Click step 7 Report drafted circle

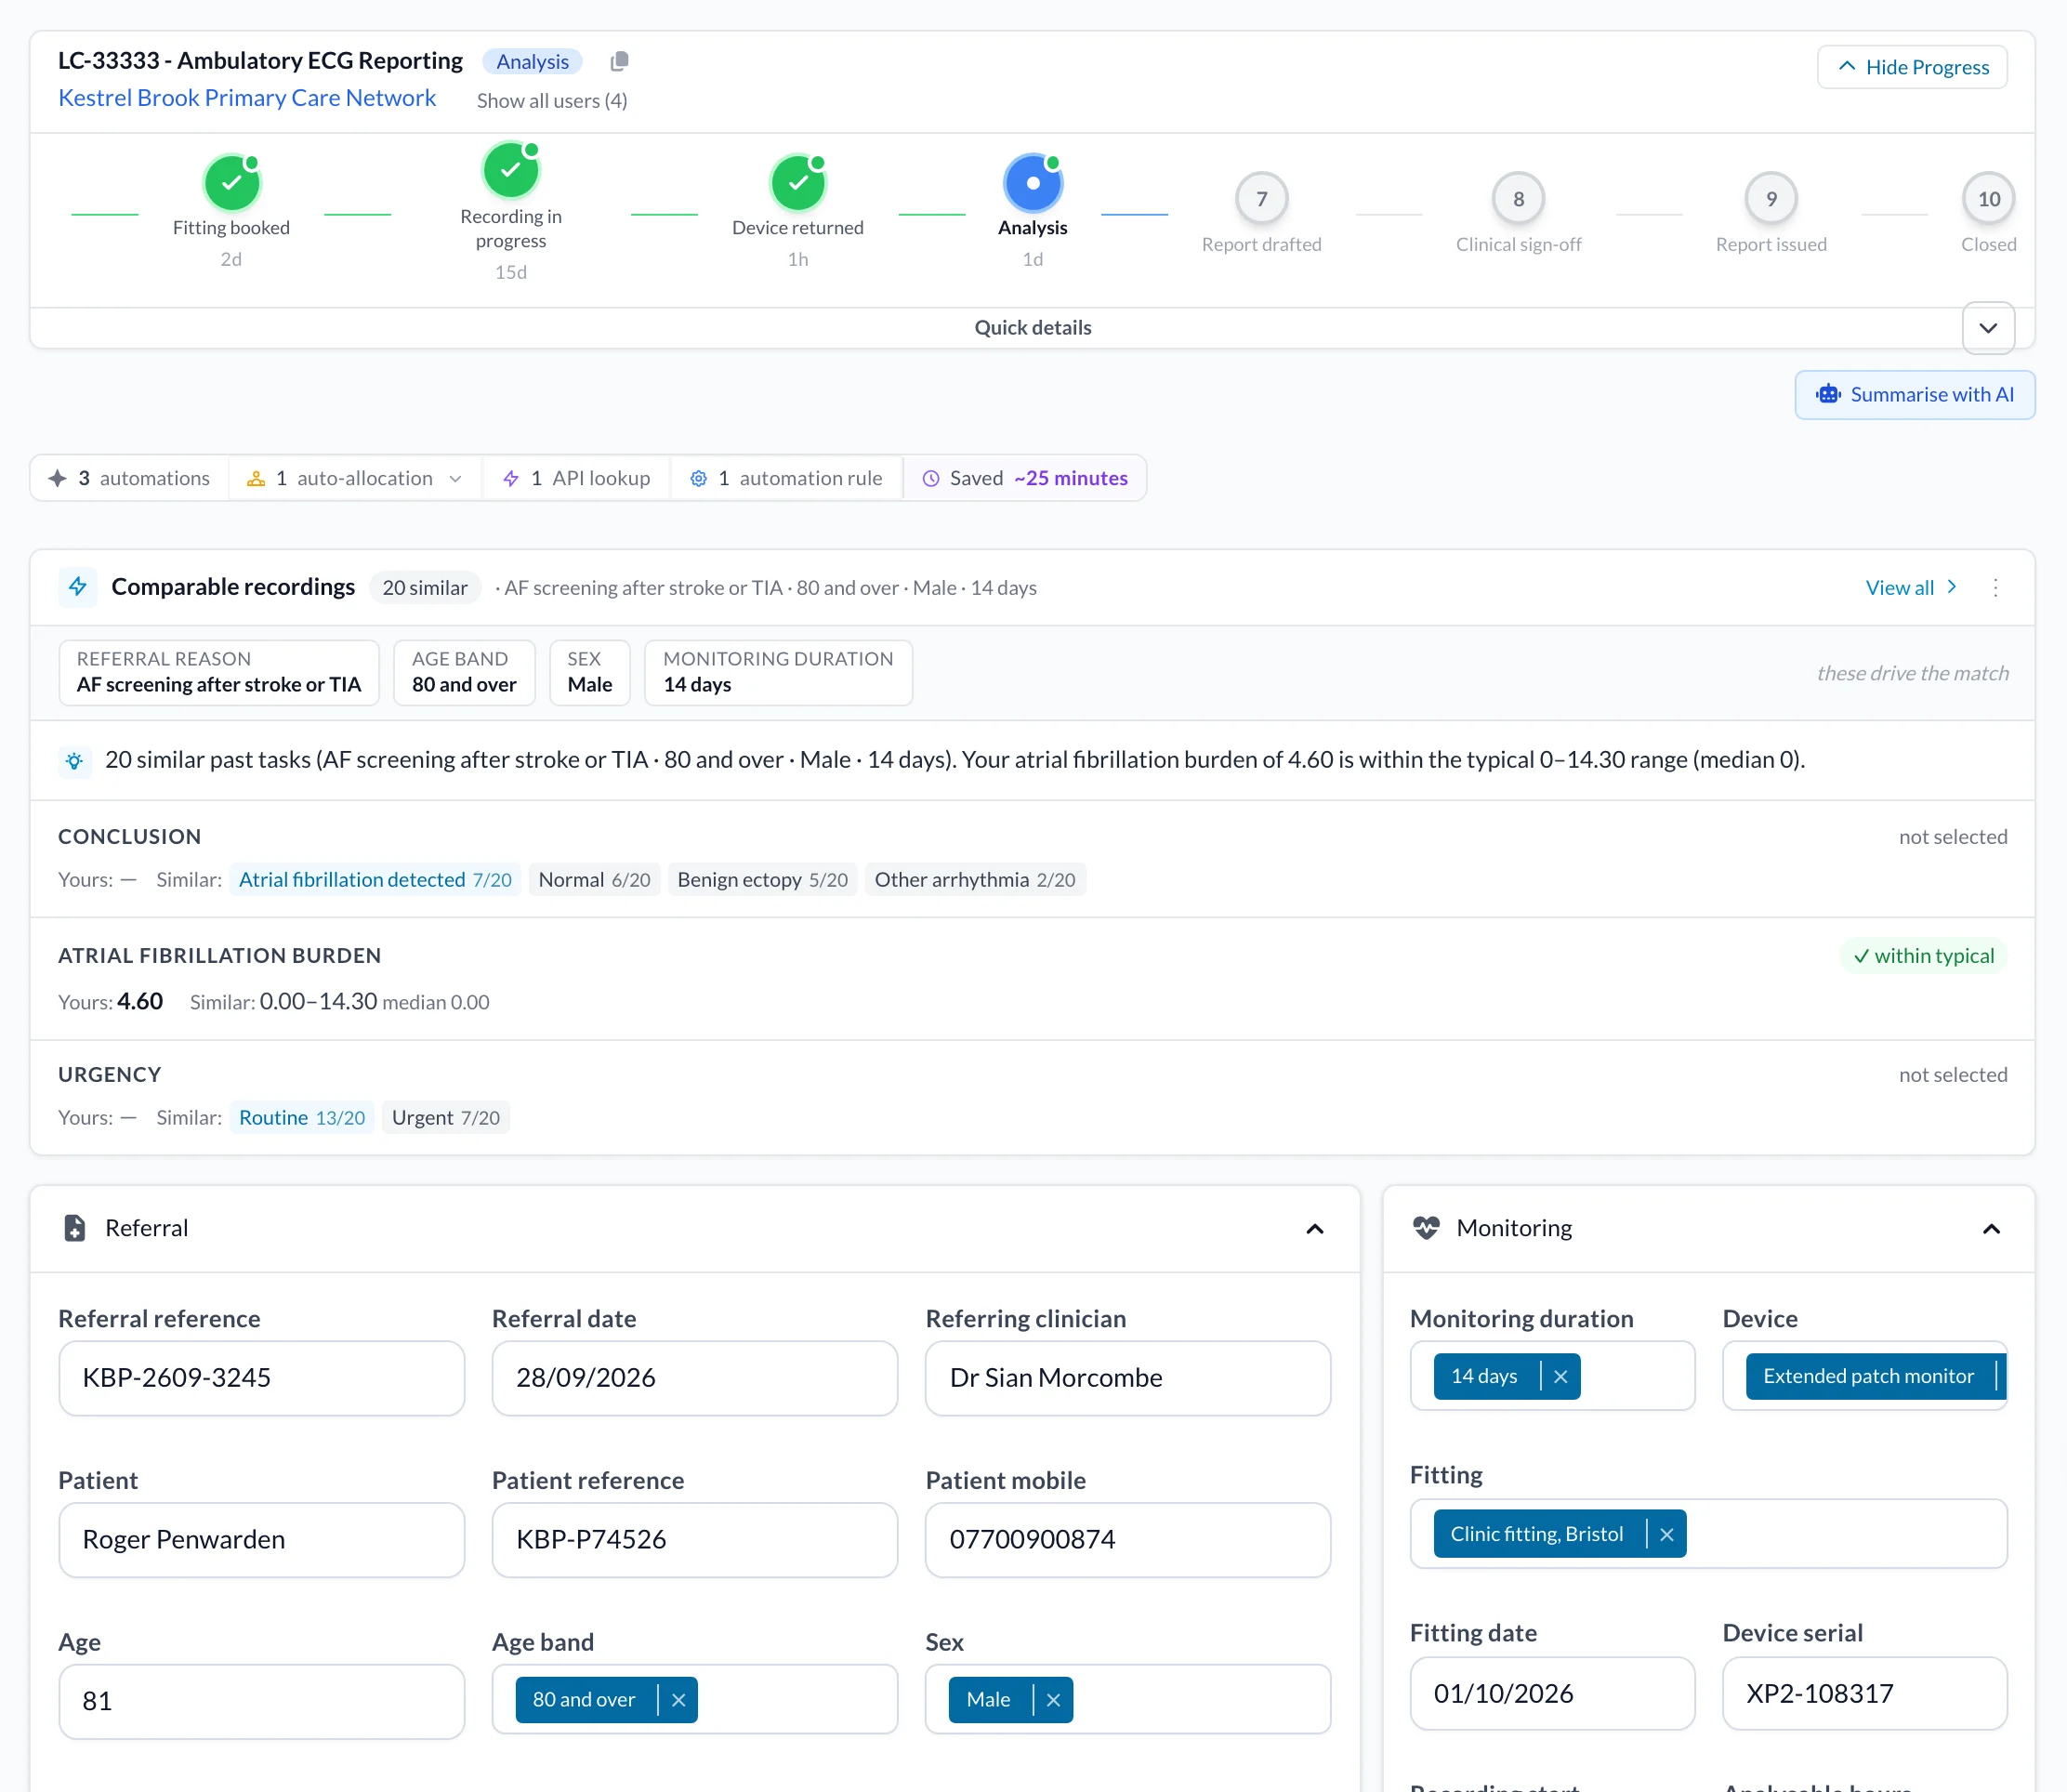1262,199
